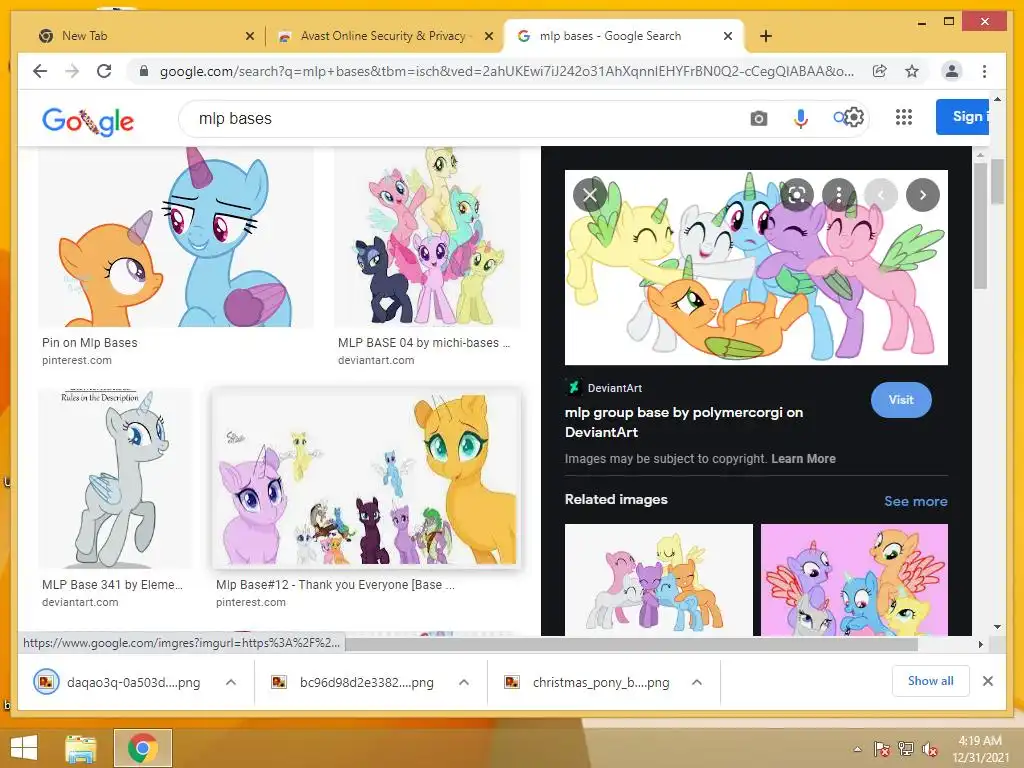Open downloaded christmas_pony_b png file
The width and height of the screenshot is (1024, 768).
point(588,682)
